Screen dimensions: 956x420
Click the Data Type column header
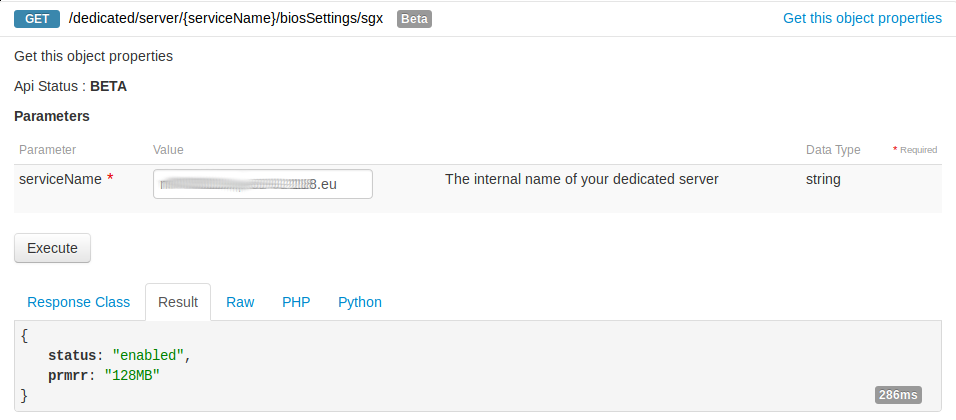pyautogui.click(x=833, y=150)
